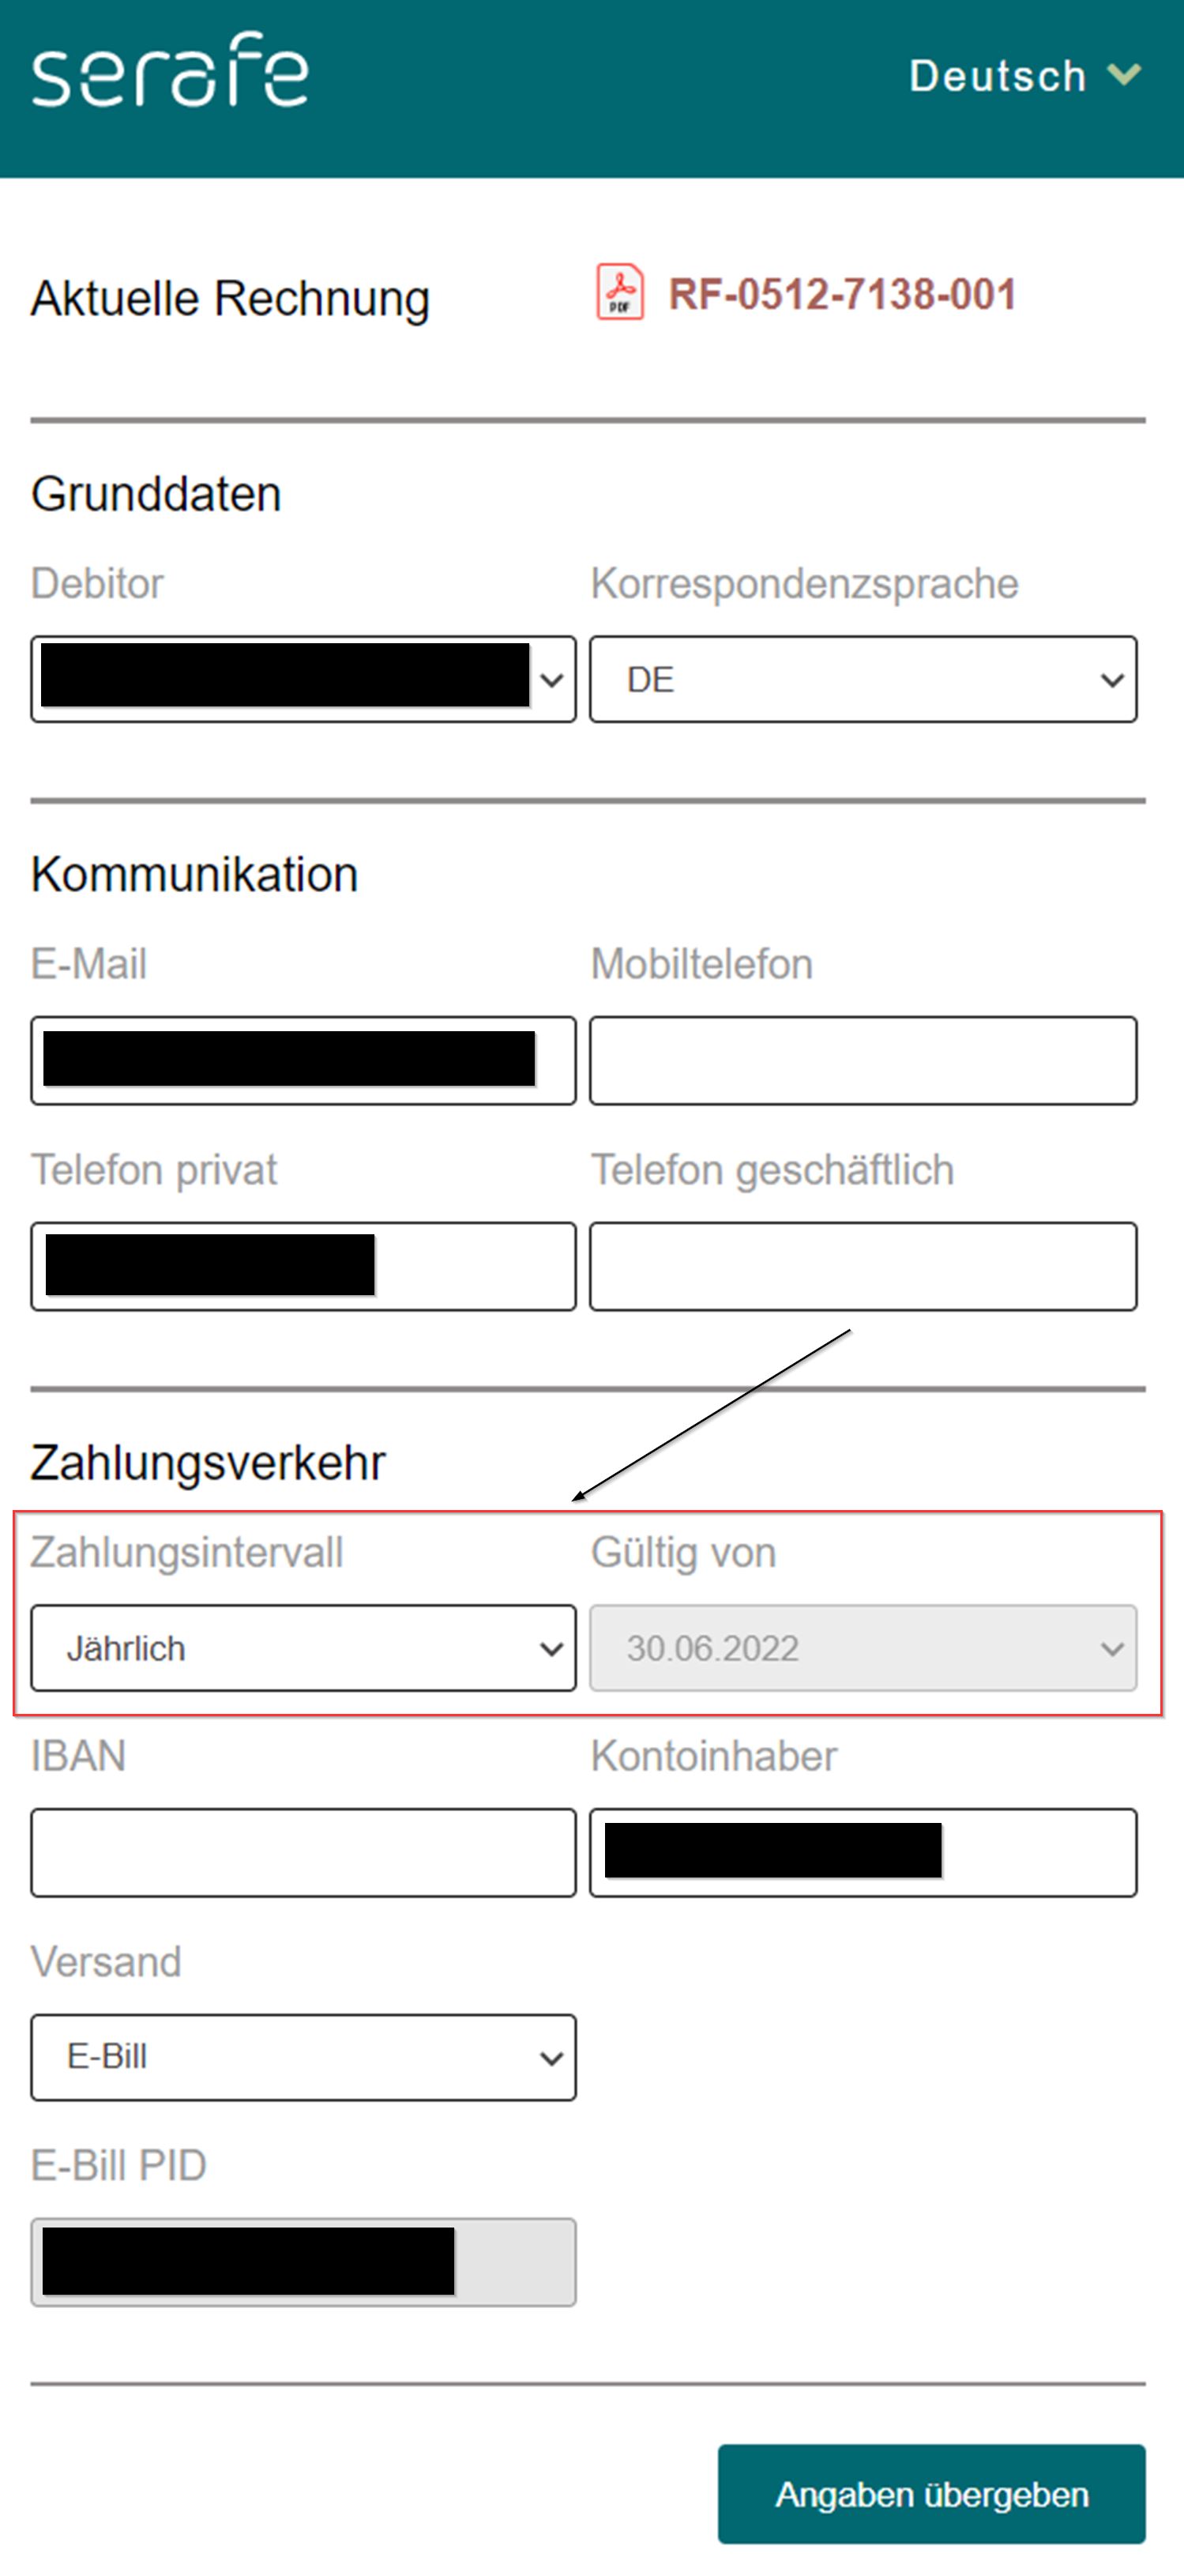This screenshot has width=1184, height=2576.
Task: Click the Angaben übergeben button
Action: tap(931, 2494)
